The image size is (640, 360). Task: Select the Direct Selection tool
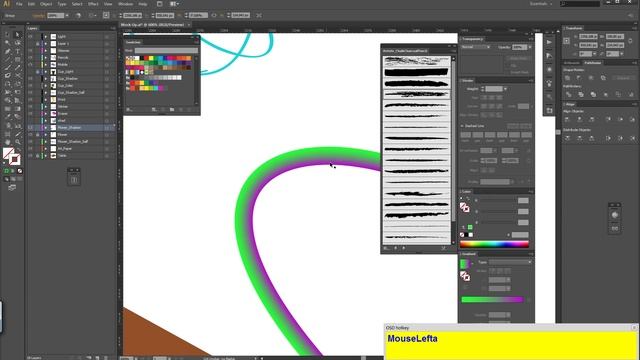pyautogui.click(x=17, y=35)
